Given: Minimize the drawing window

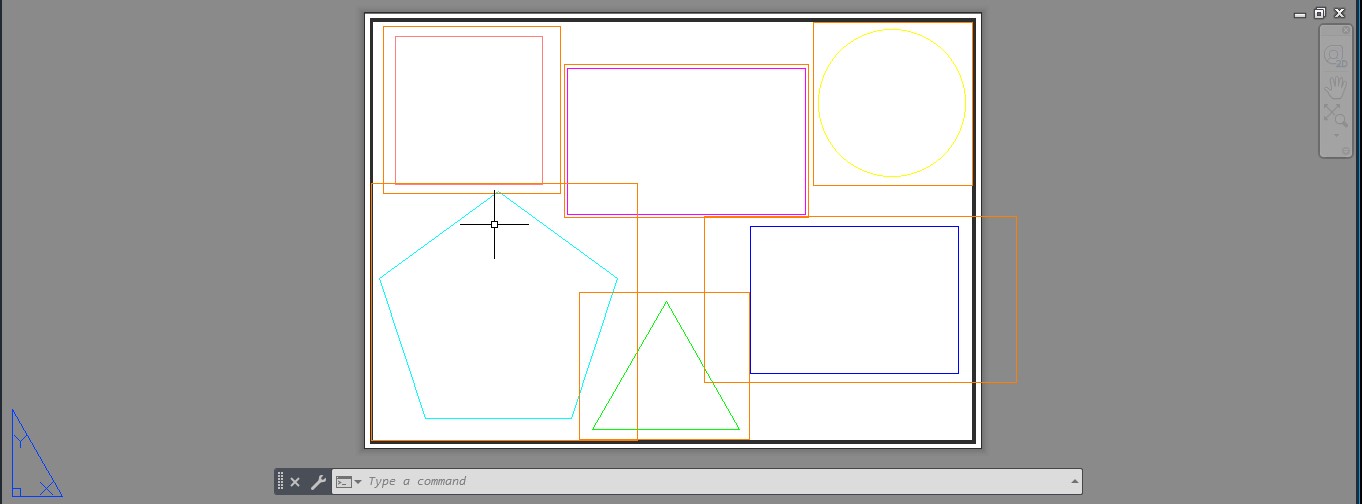Looking at the screenshot, I should (1299, 14).
